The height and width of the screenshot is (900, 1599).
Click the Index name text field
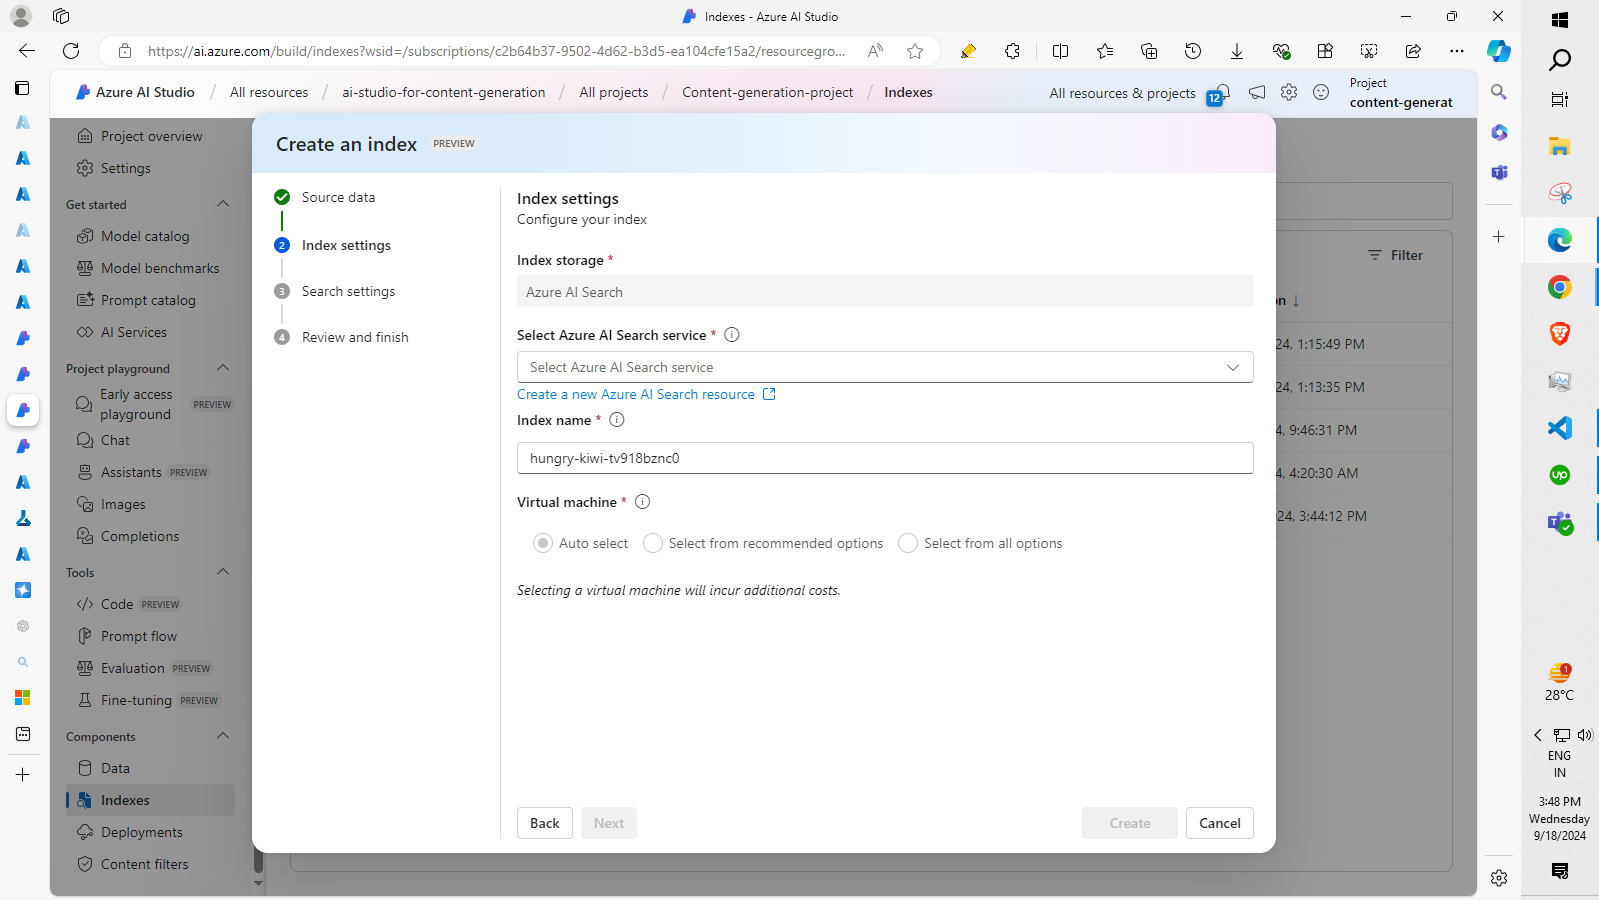885,458
